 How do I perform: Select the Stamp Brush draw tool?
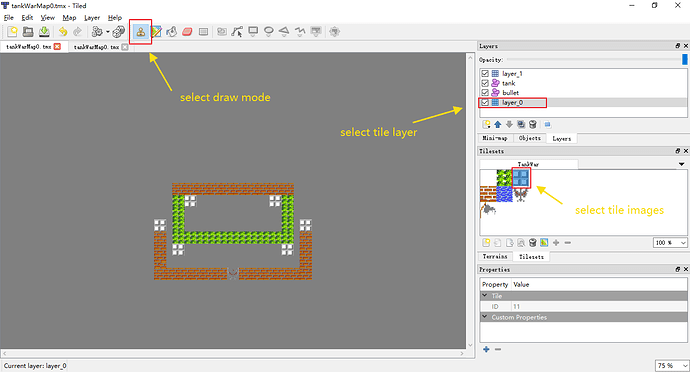(141, 32)
